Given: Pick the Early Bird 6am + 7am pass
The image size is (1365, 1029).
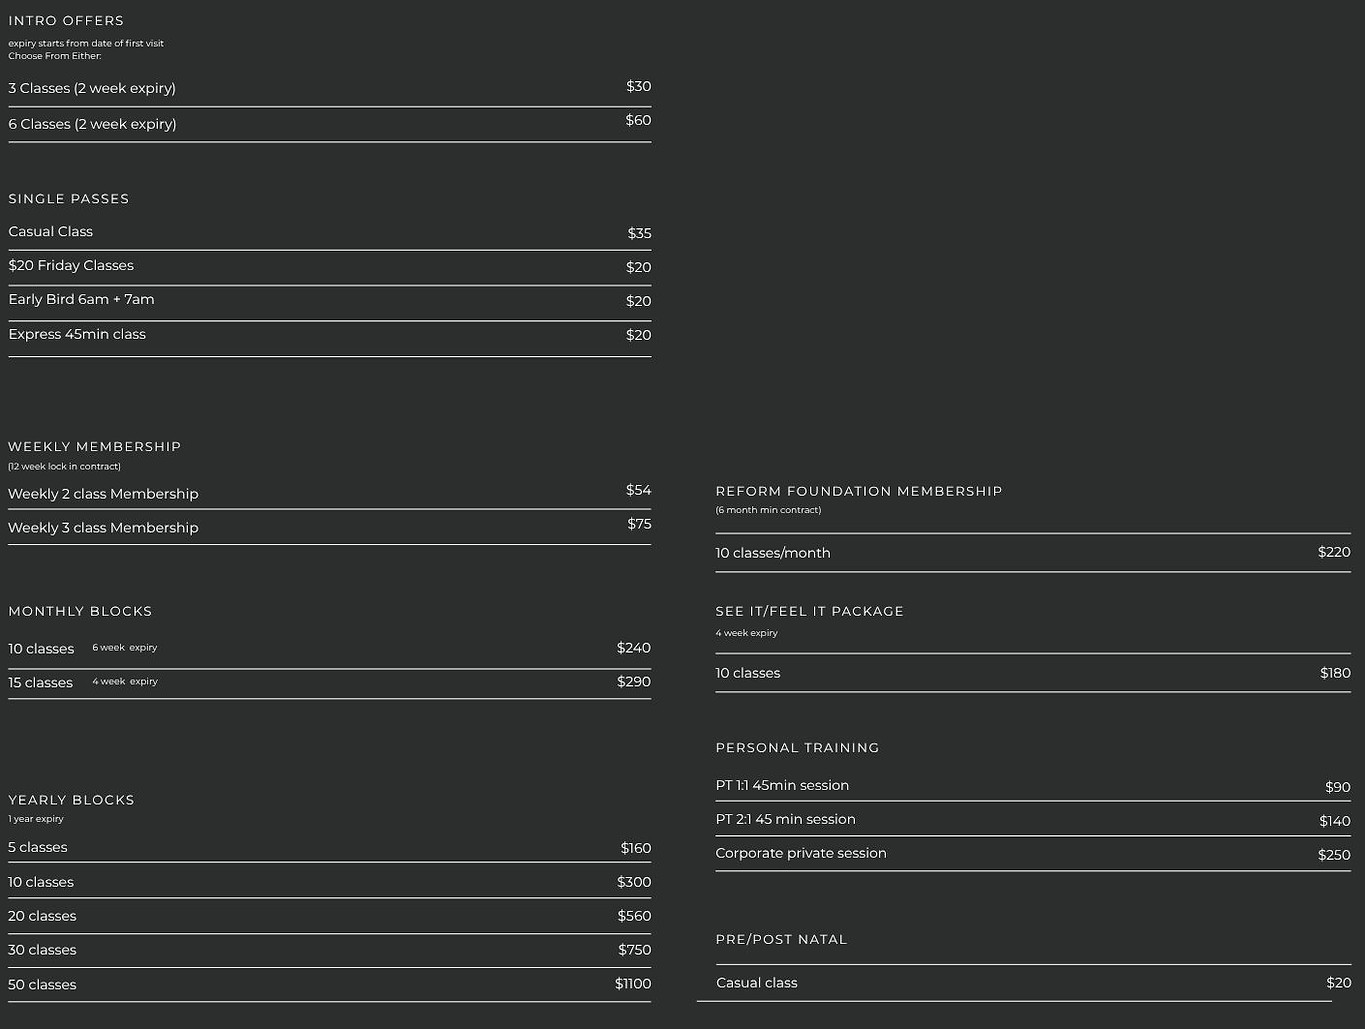Looking at the screenshot, I should pyautogui.click(x=329, y=302).
